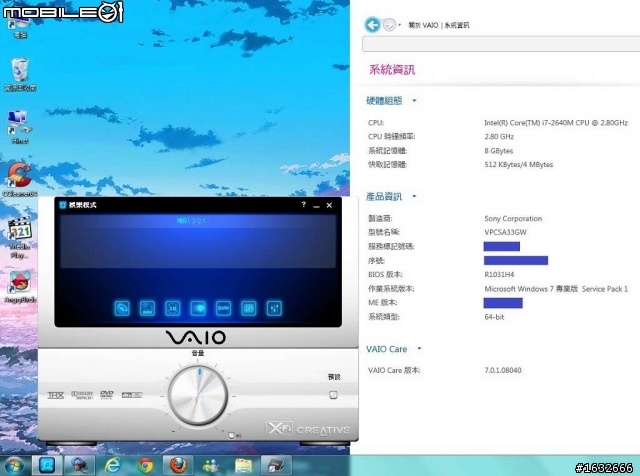640x476 pixels.
Task: Click the volume knob dial
Action: (198, 396)
